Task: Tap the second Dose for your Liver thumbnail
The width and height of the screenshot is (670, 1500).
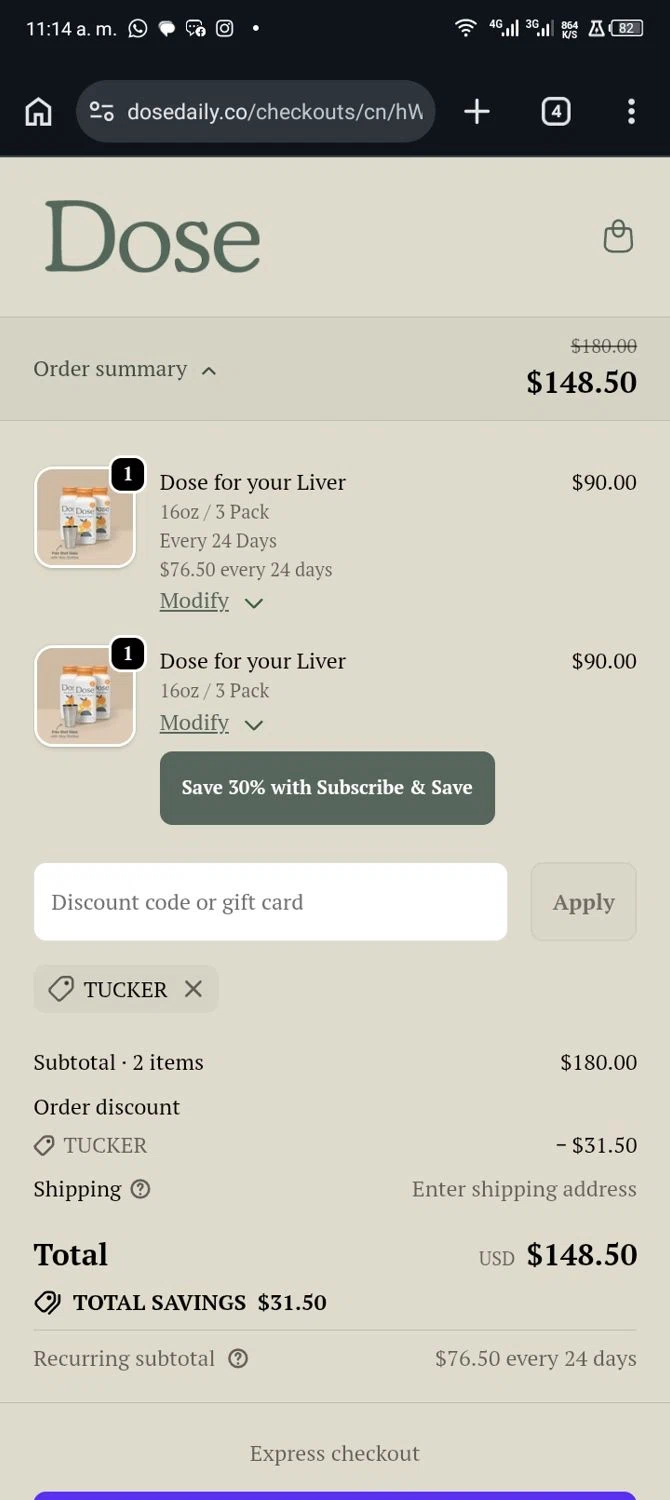Action: tap(85, 696)
